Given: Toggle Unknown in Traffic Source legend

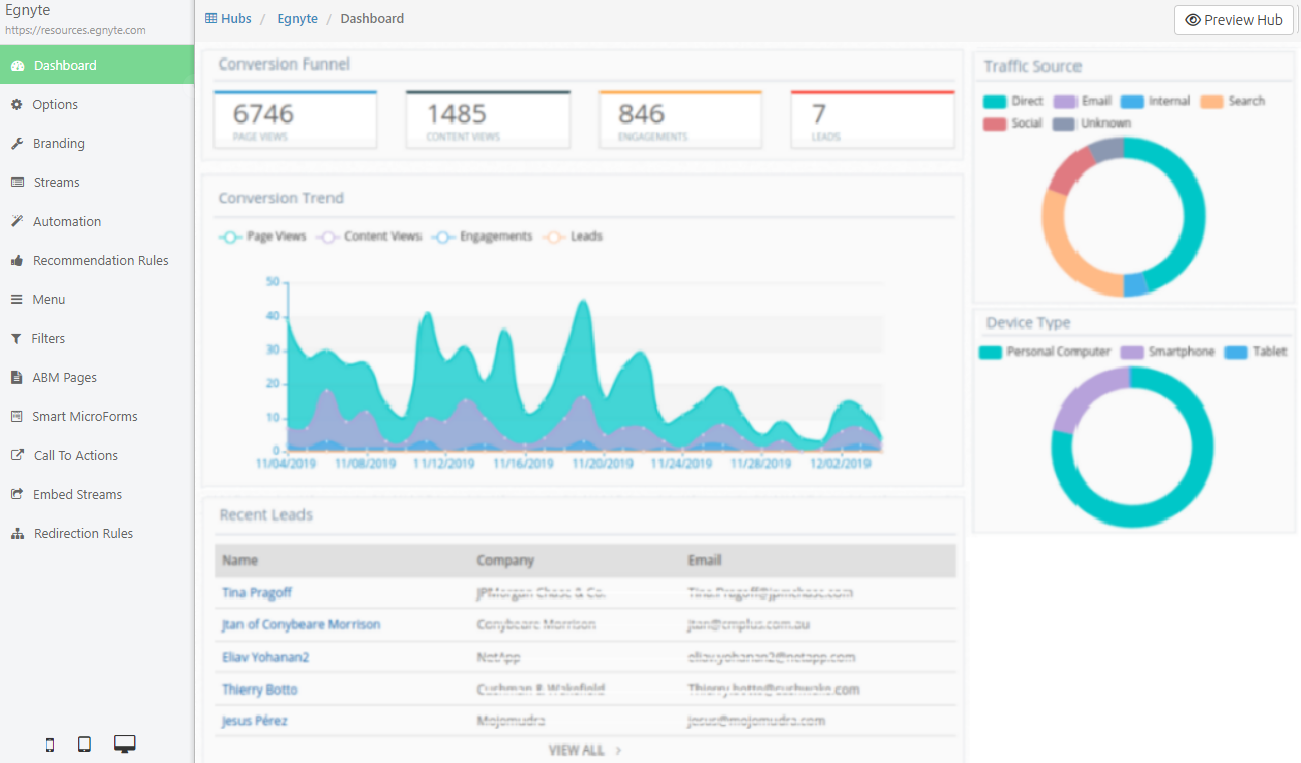Looking at the screenshot, I should point(1092,123).
